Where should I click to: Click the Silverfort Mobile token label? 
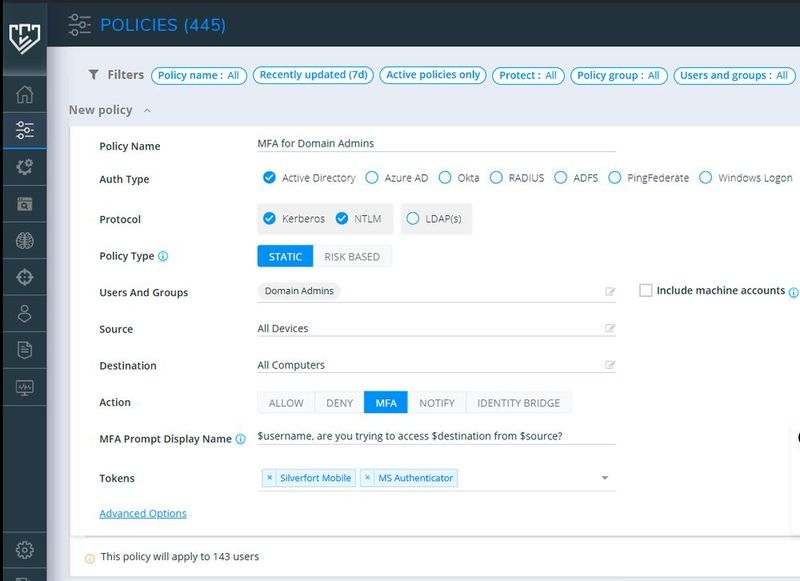point(315,478)
